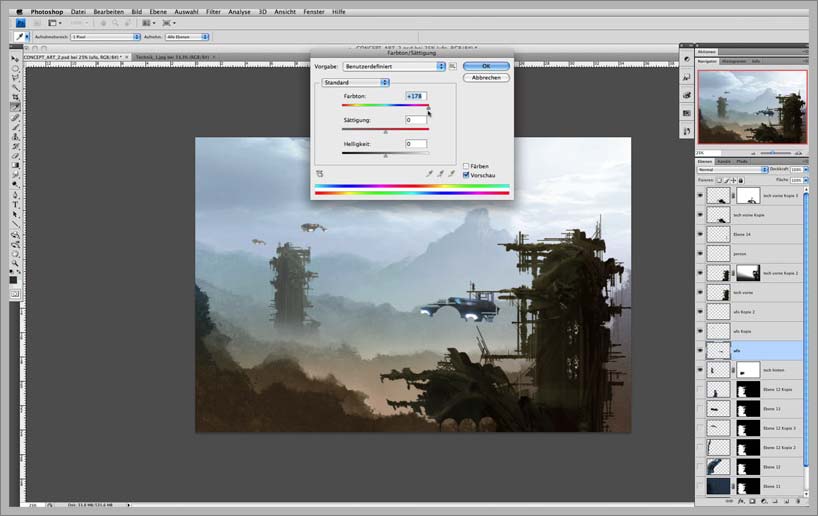Viewport: 818px width, 516px height.
Task: Hide the 'tech vorne Kopie 3' layer
Action: (700, 196)
